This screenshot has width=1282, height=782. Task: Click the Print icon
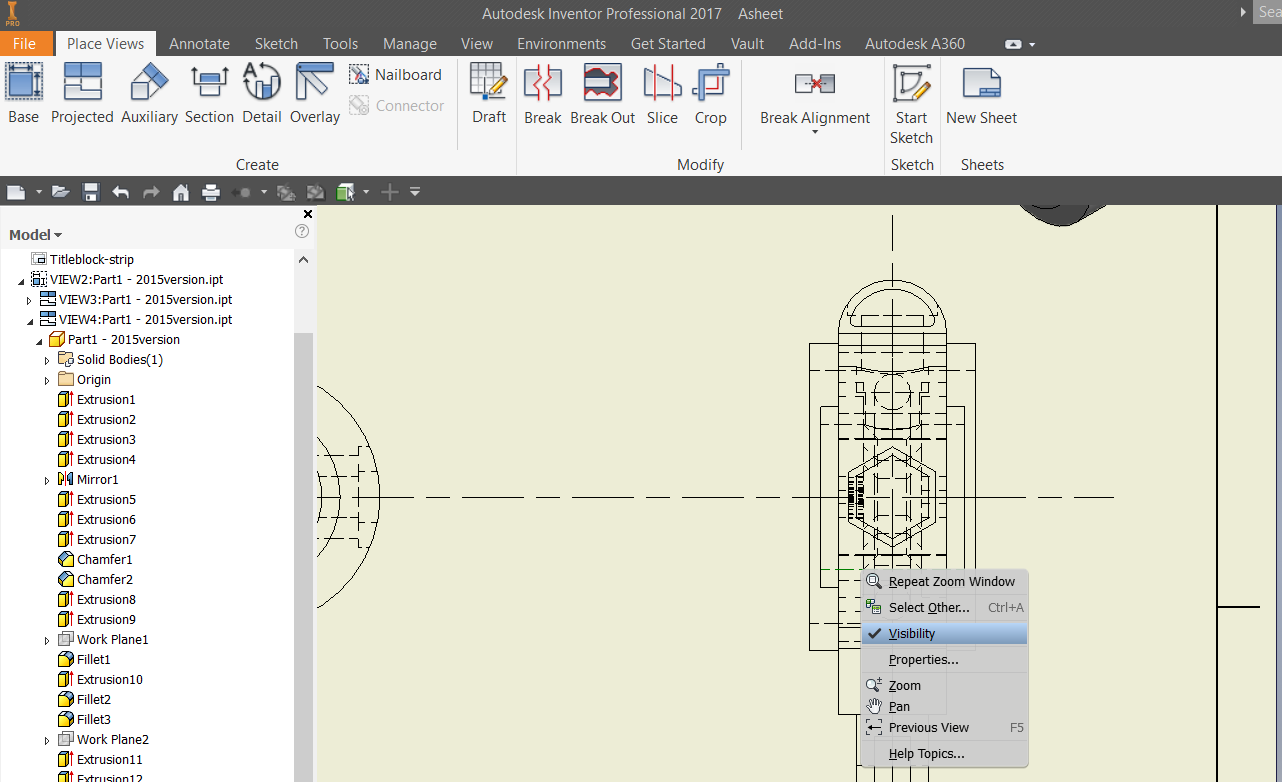(211, 192)
